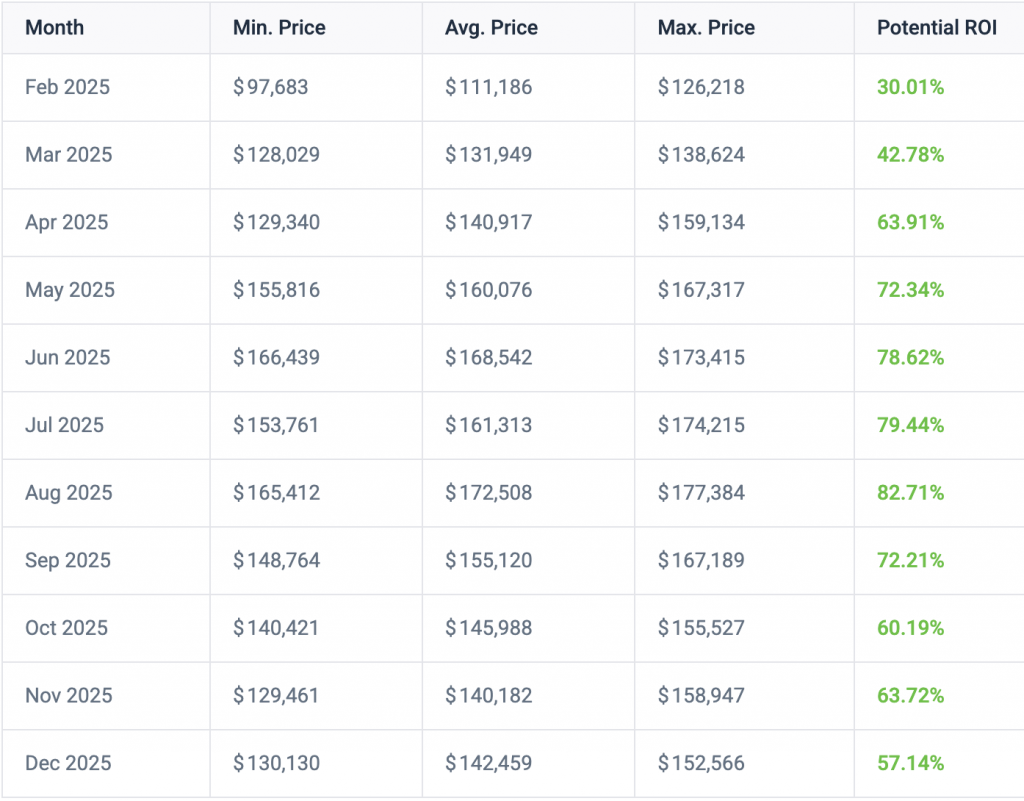Click the $173,415 maximum price value
Viewport: 1024px width, 801px height.
click(701, 357)
